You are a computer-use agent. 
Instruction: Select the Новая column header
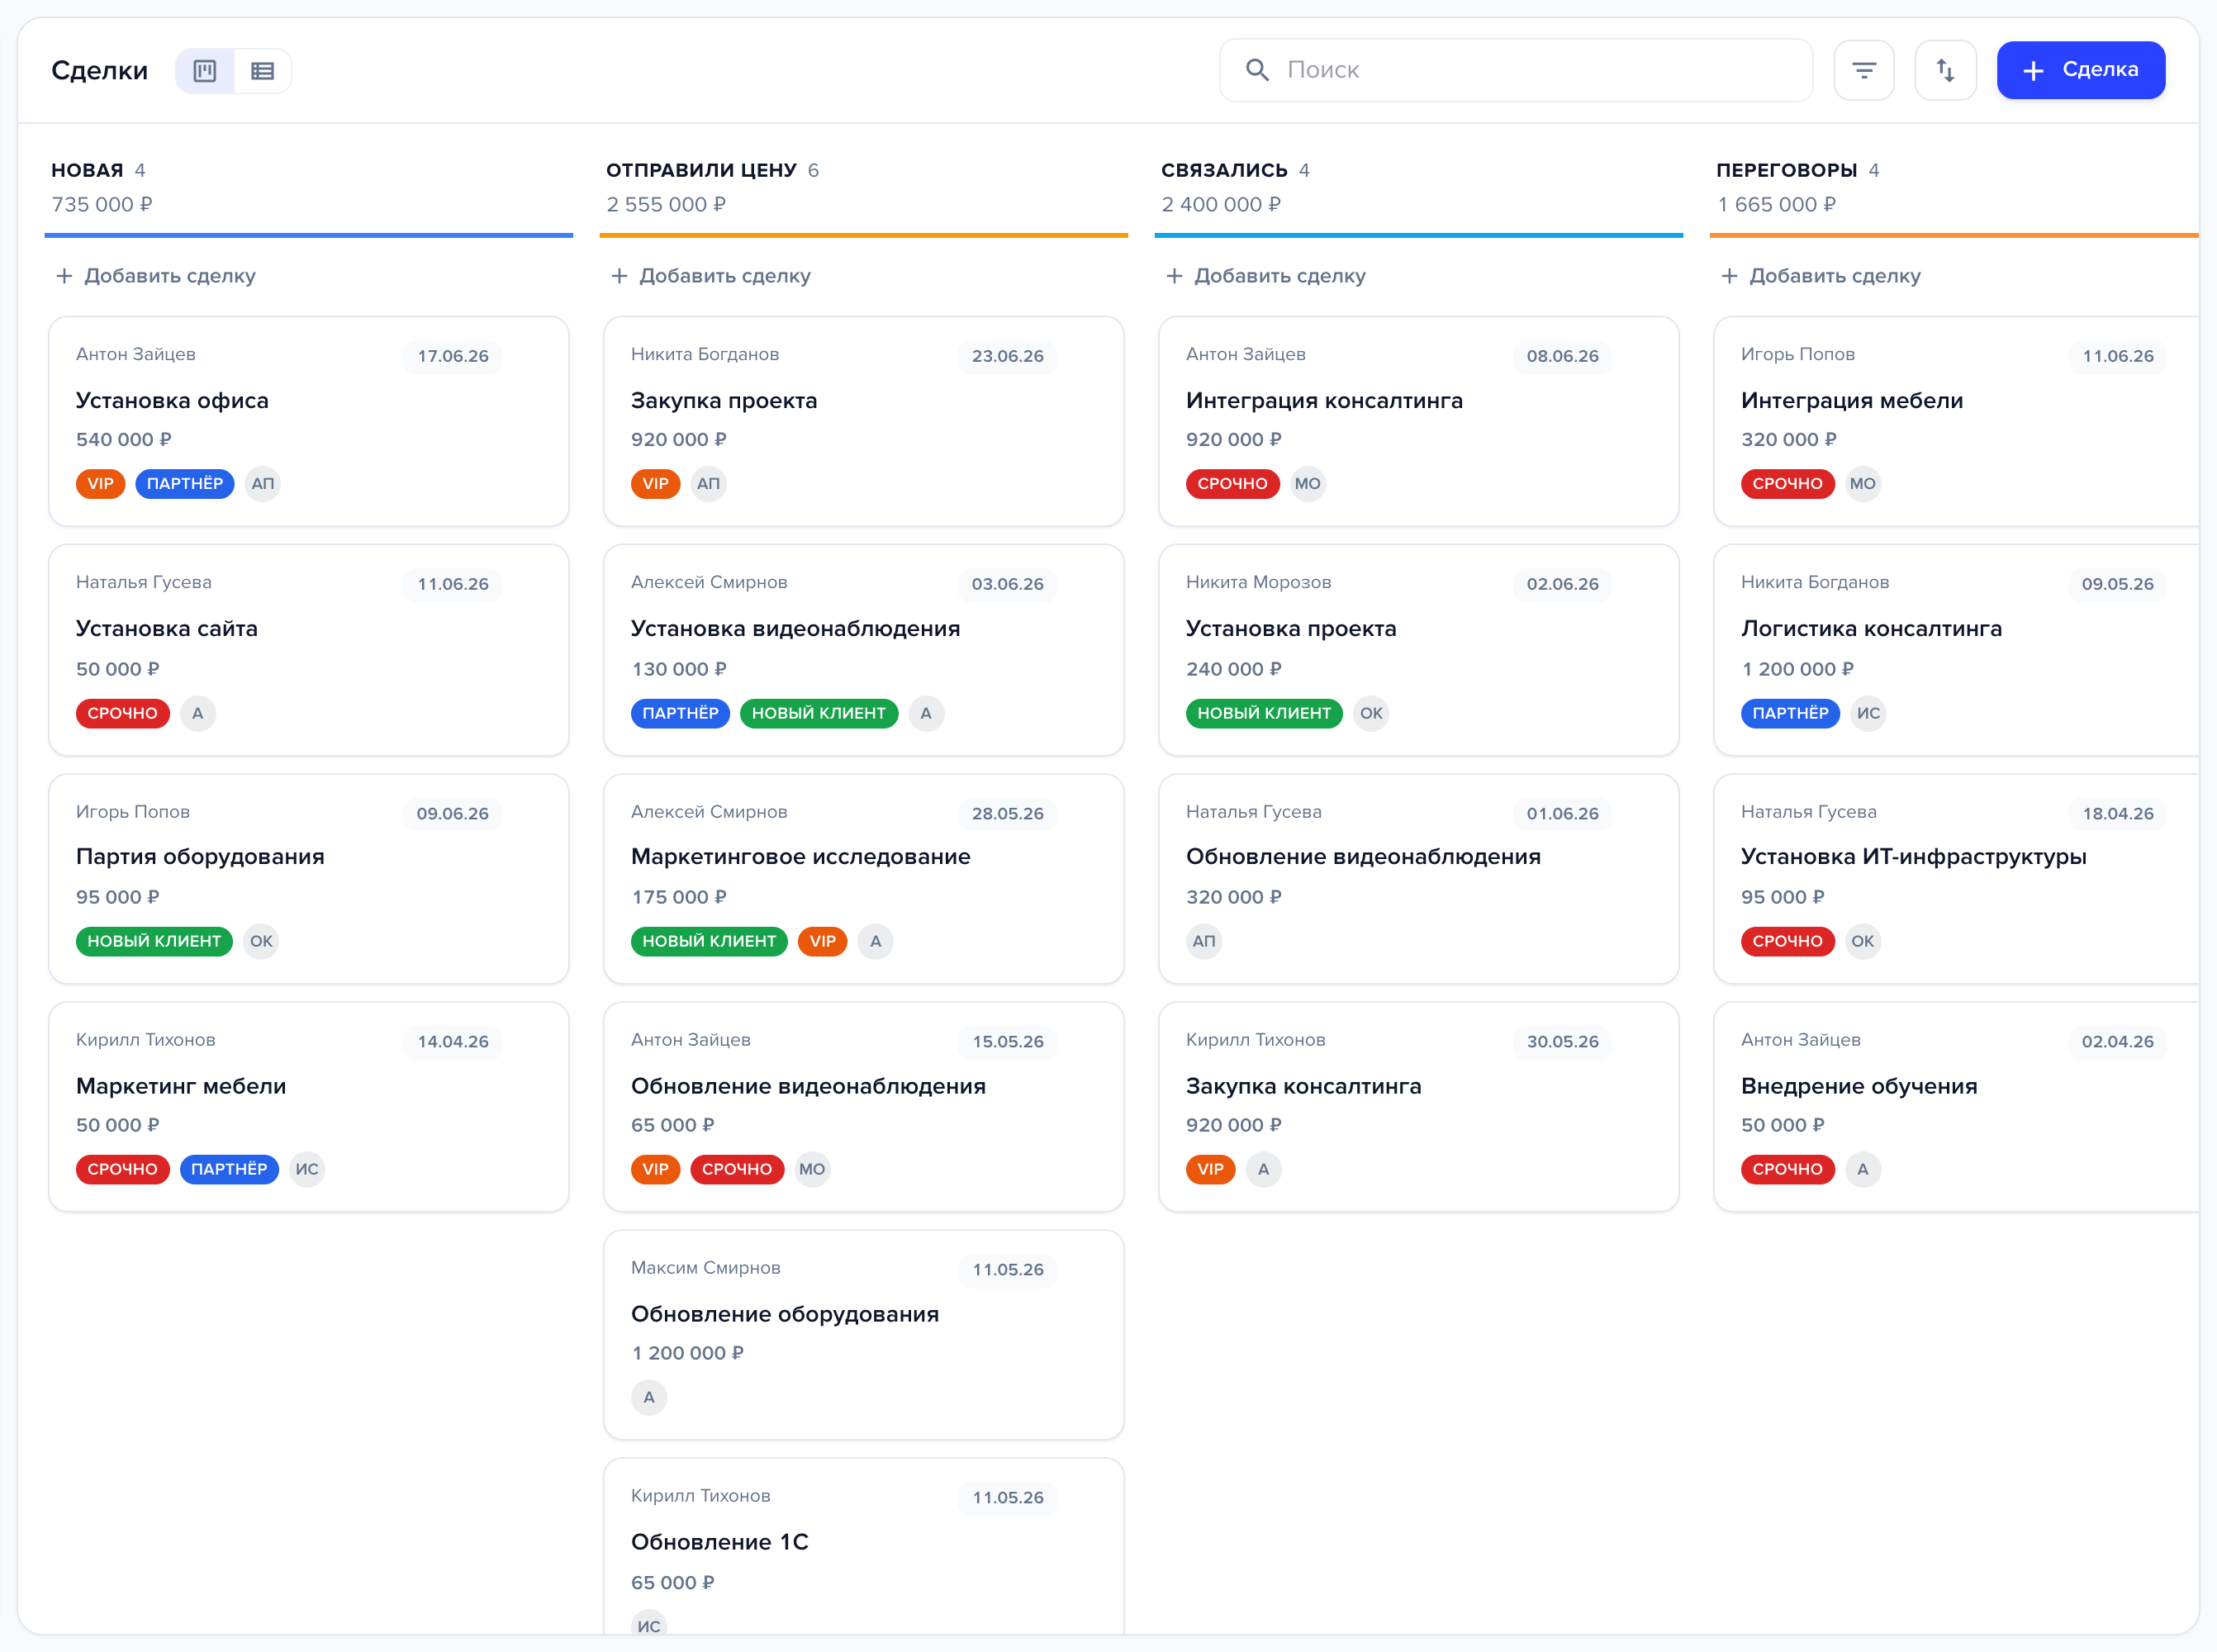click(87, 170)
